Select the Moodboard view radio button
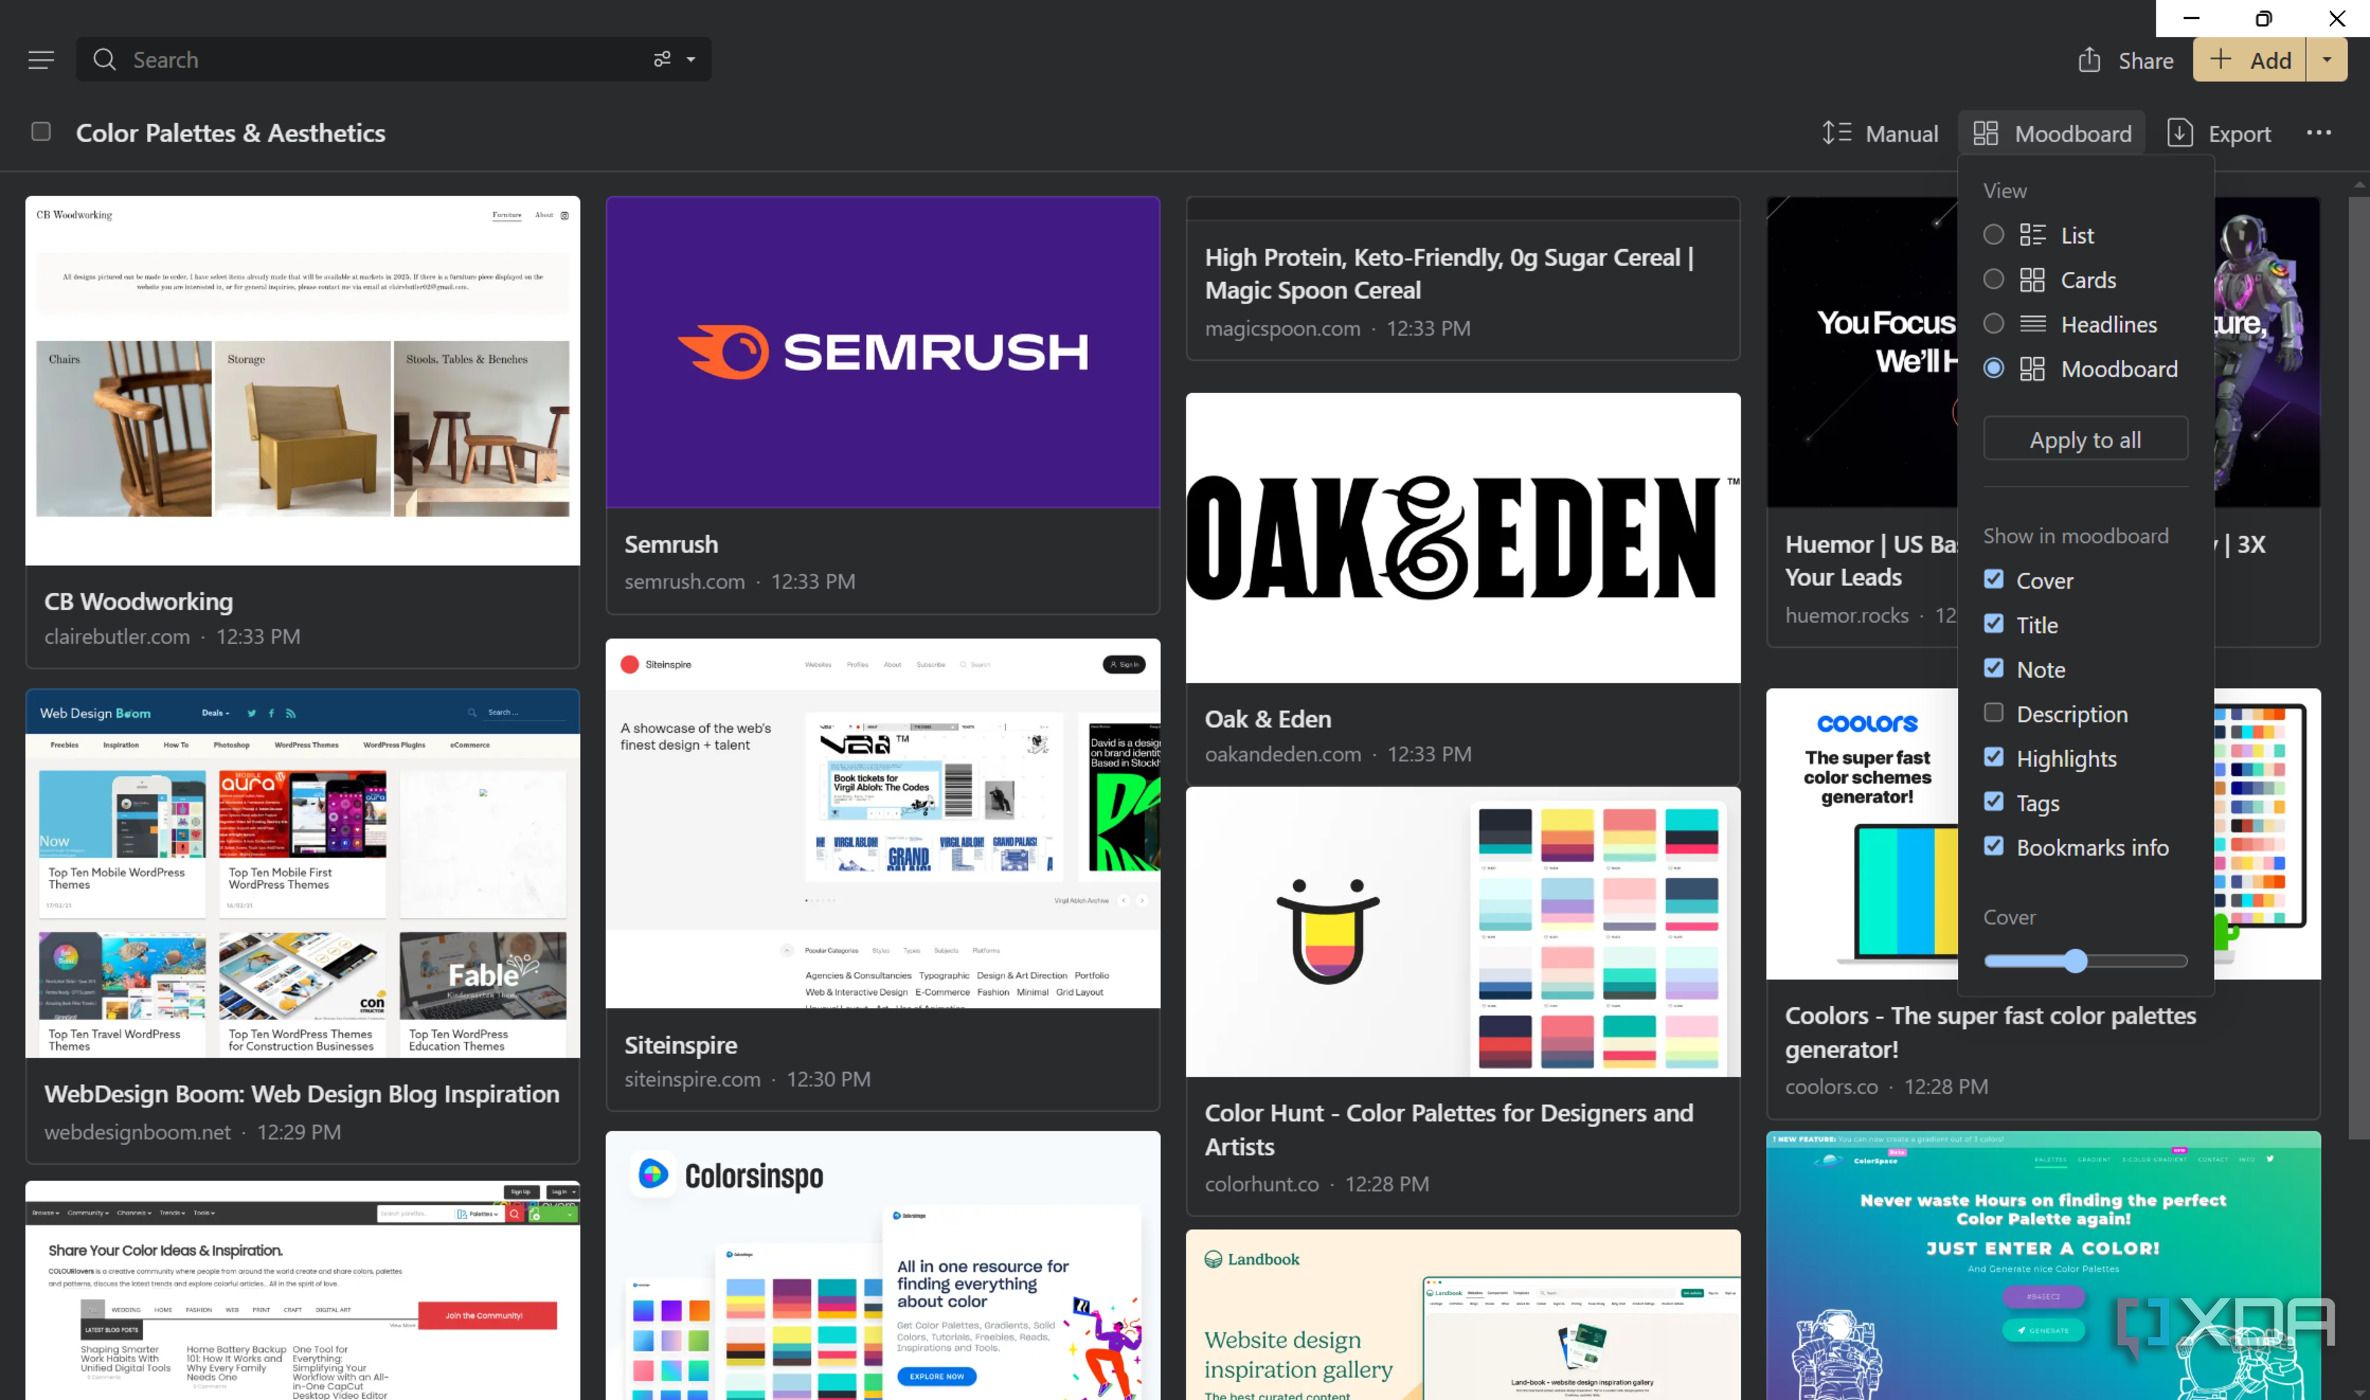 [x=1994, y=369]
